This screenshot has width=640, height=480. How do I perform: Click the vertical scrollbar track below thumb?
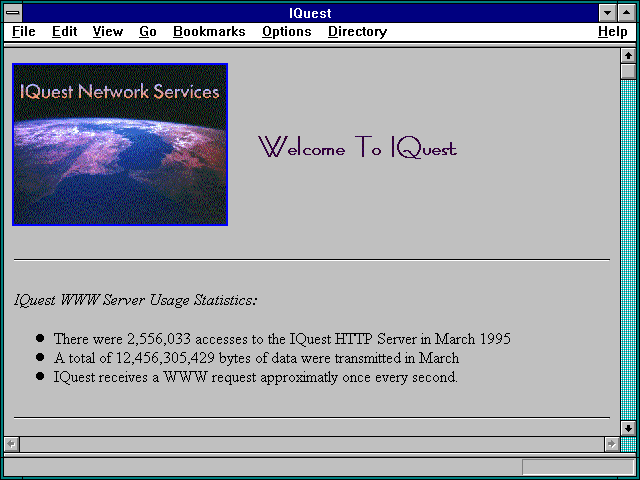pyautogui.click(x=628, y=250)
